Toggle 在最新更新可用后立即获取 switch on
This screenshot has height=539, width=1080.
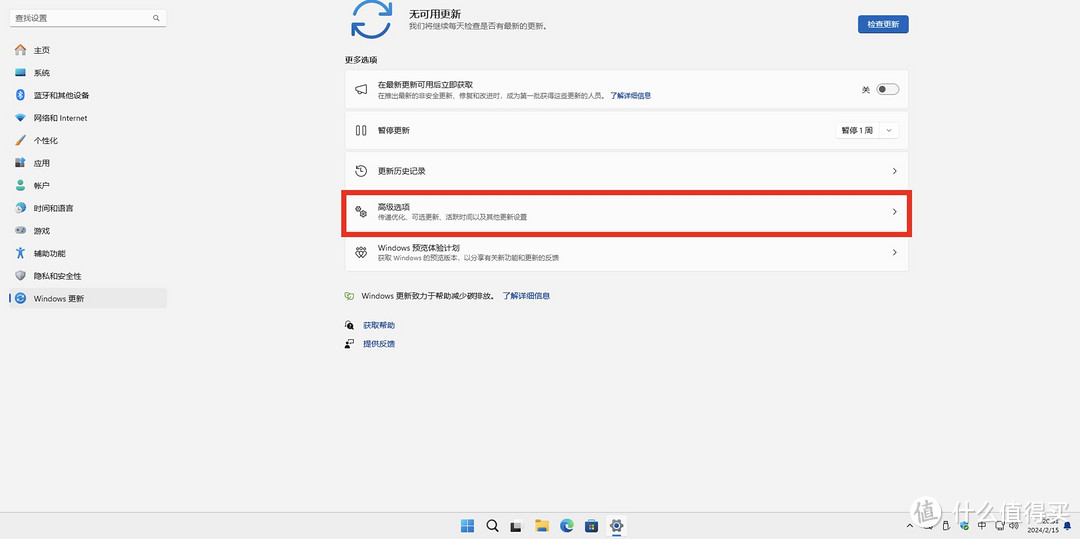[x=887, y=89]
